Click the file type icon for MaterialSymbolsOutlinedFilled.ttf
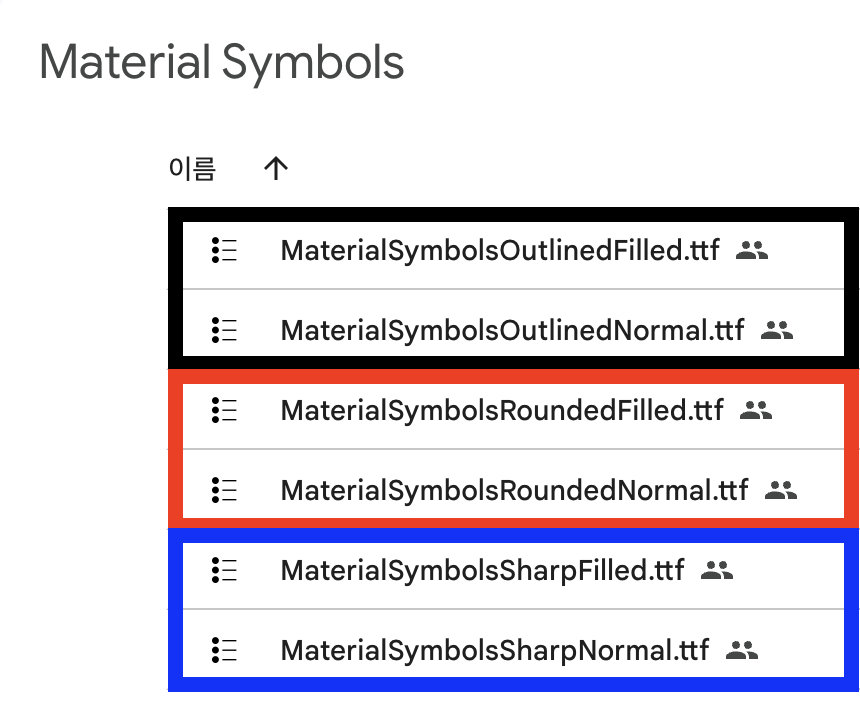This screenshot has height=718, width=860. (225, 251)
